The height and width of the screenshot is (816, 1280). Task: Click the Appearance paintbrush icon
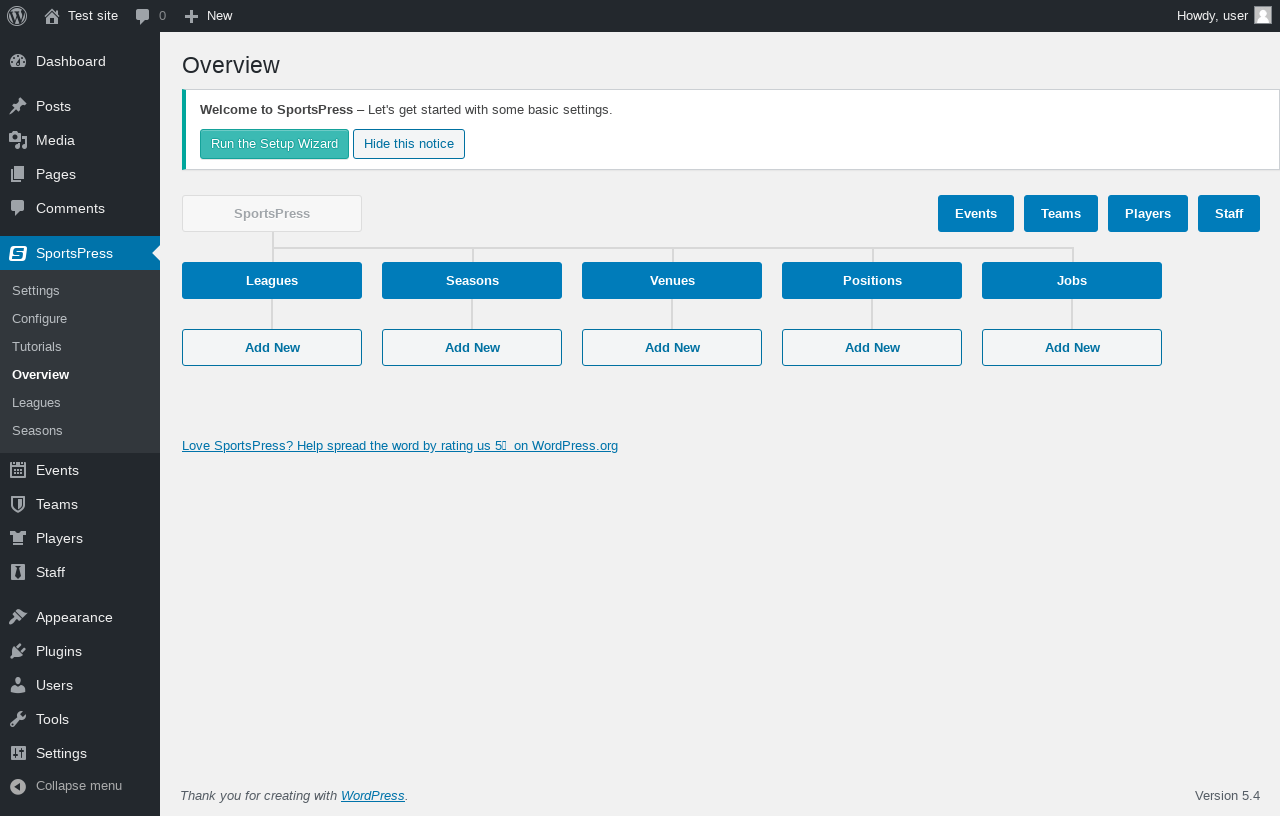(x=18, y=617)
